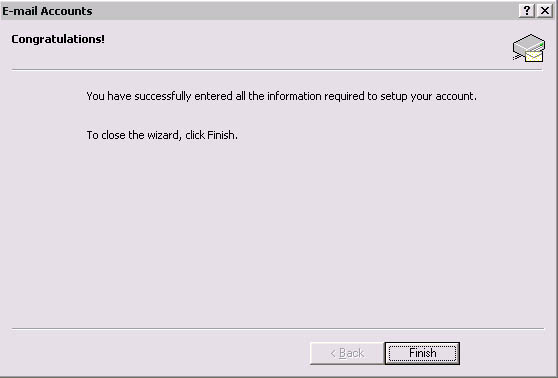
Task: Click the word "Accounts" in the title bar
Action: pyautogui.click(x=66, y=11)
